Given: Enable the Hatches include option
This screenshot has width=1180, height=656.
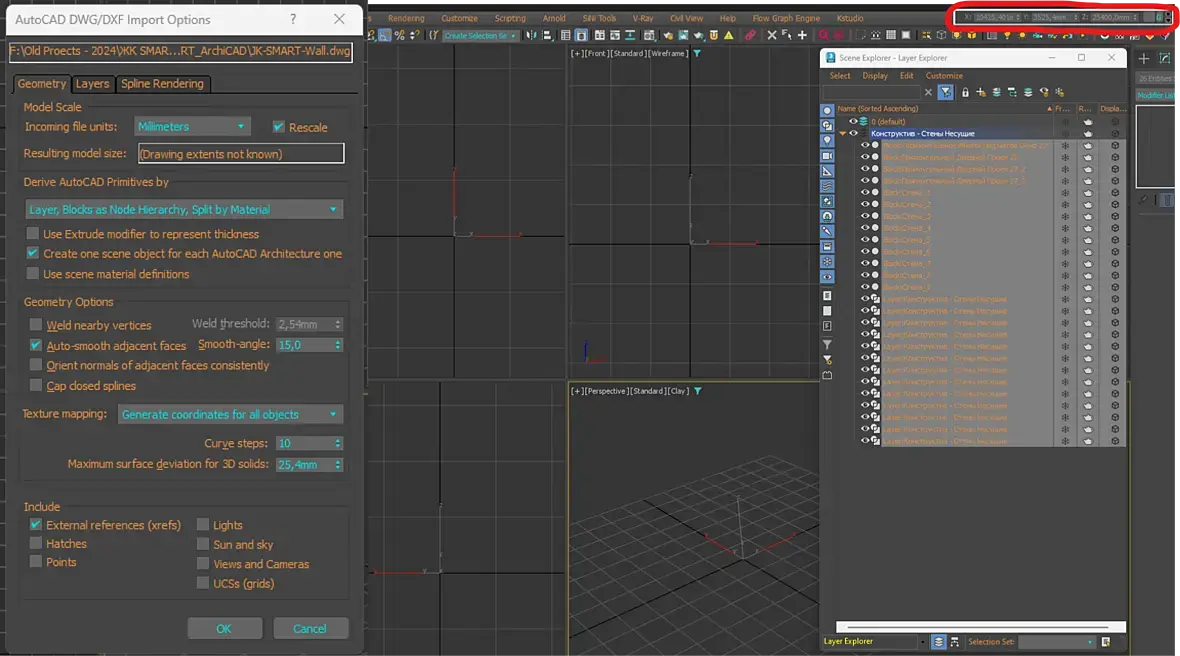Looking at the screenshot, I should pyautogui.click(x=36, y=544).
